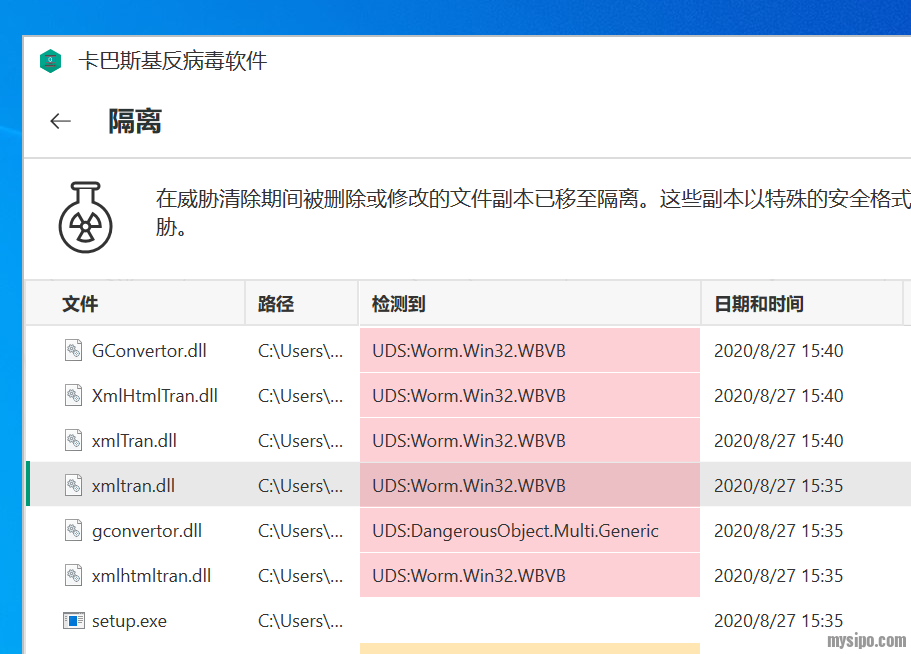Select the highlighted xmltran.dll row
This screenshot has width=911, height=654.
pos(133,486)
